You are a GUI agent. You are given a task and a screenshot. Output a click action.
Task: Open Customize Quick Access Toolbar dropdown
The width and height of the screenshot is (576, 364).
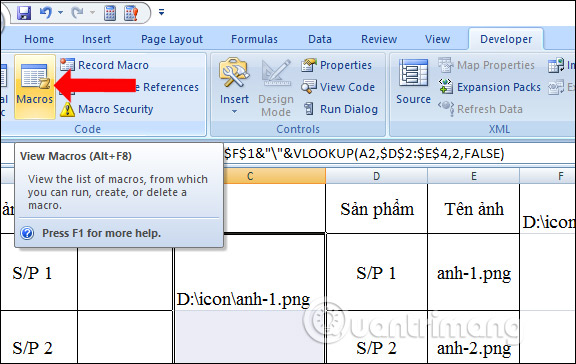(161, 12)
